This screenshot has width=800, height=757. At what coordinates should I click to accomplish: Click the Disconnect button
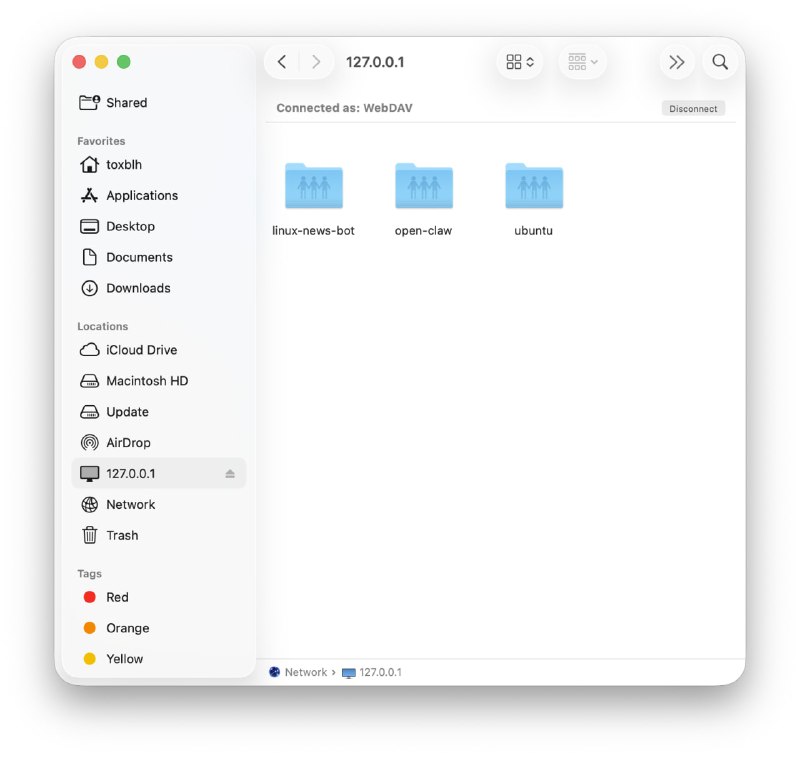pyautogui.click(x=693, y=109)
